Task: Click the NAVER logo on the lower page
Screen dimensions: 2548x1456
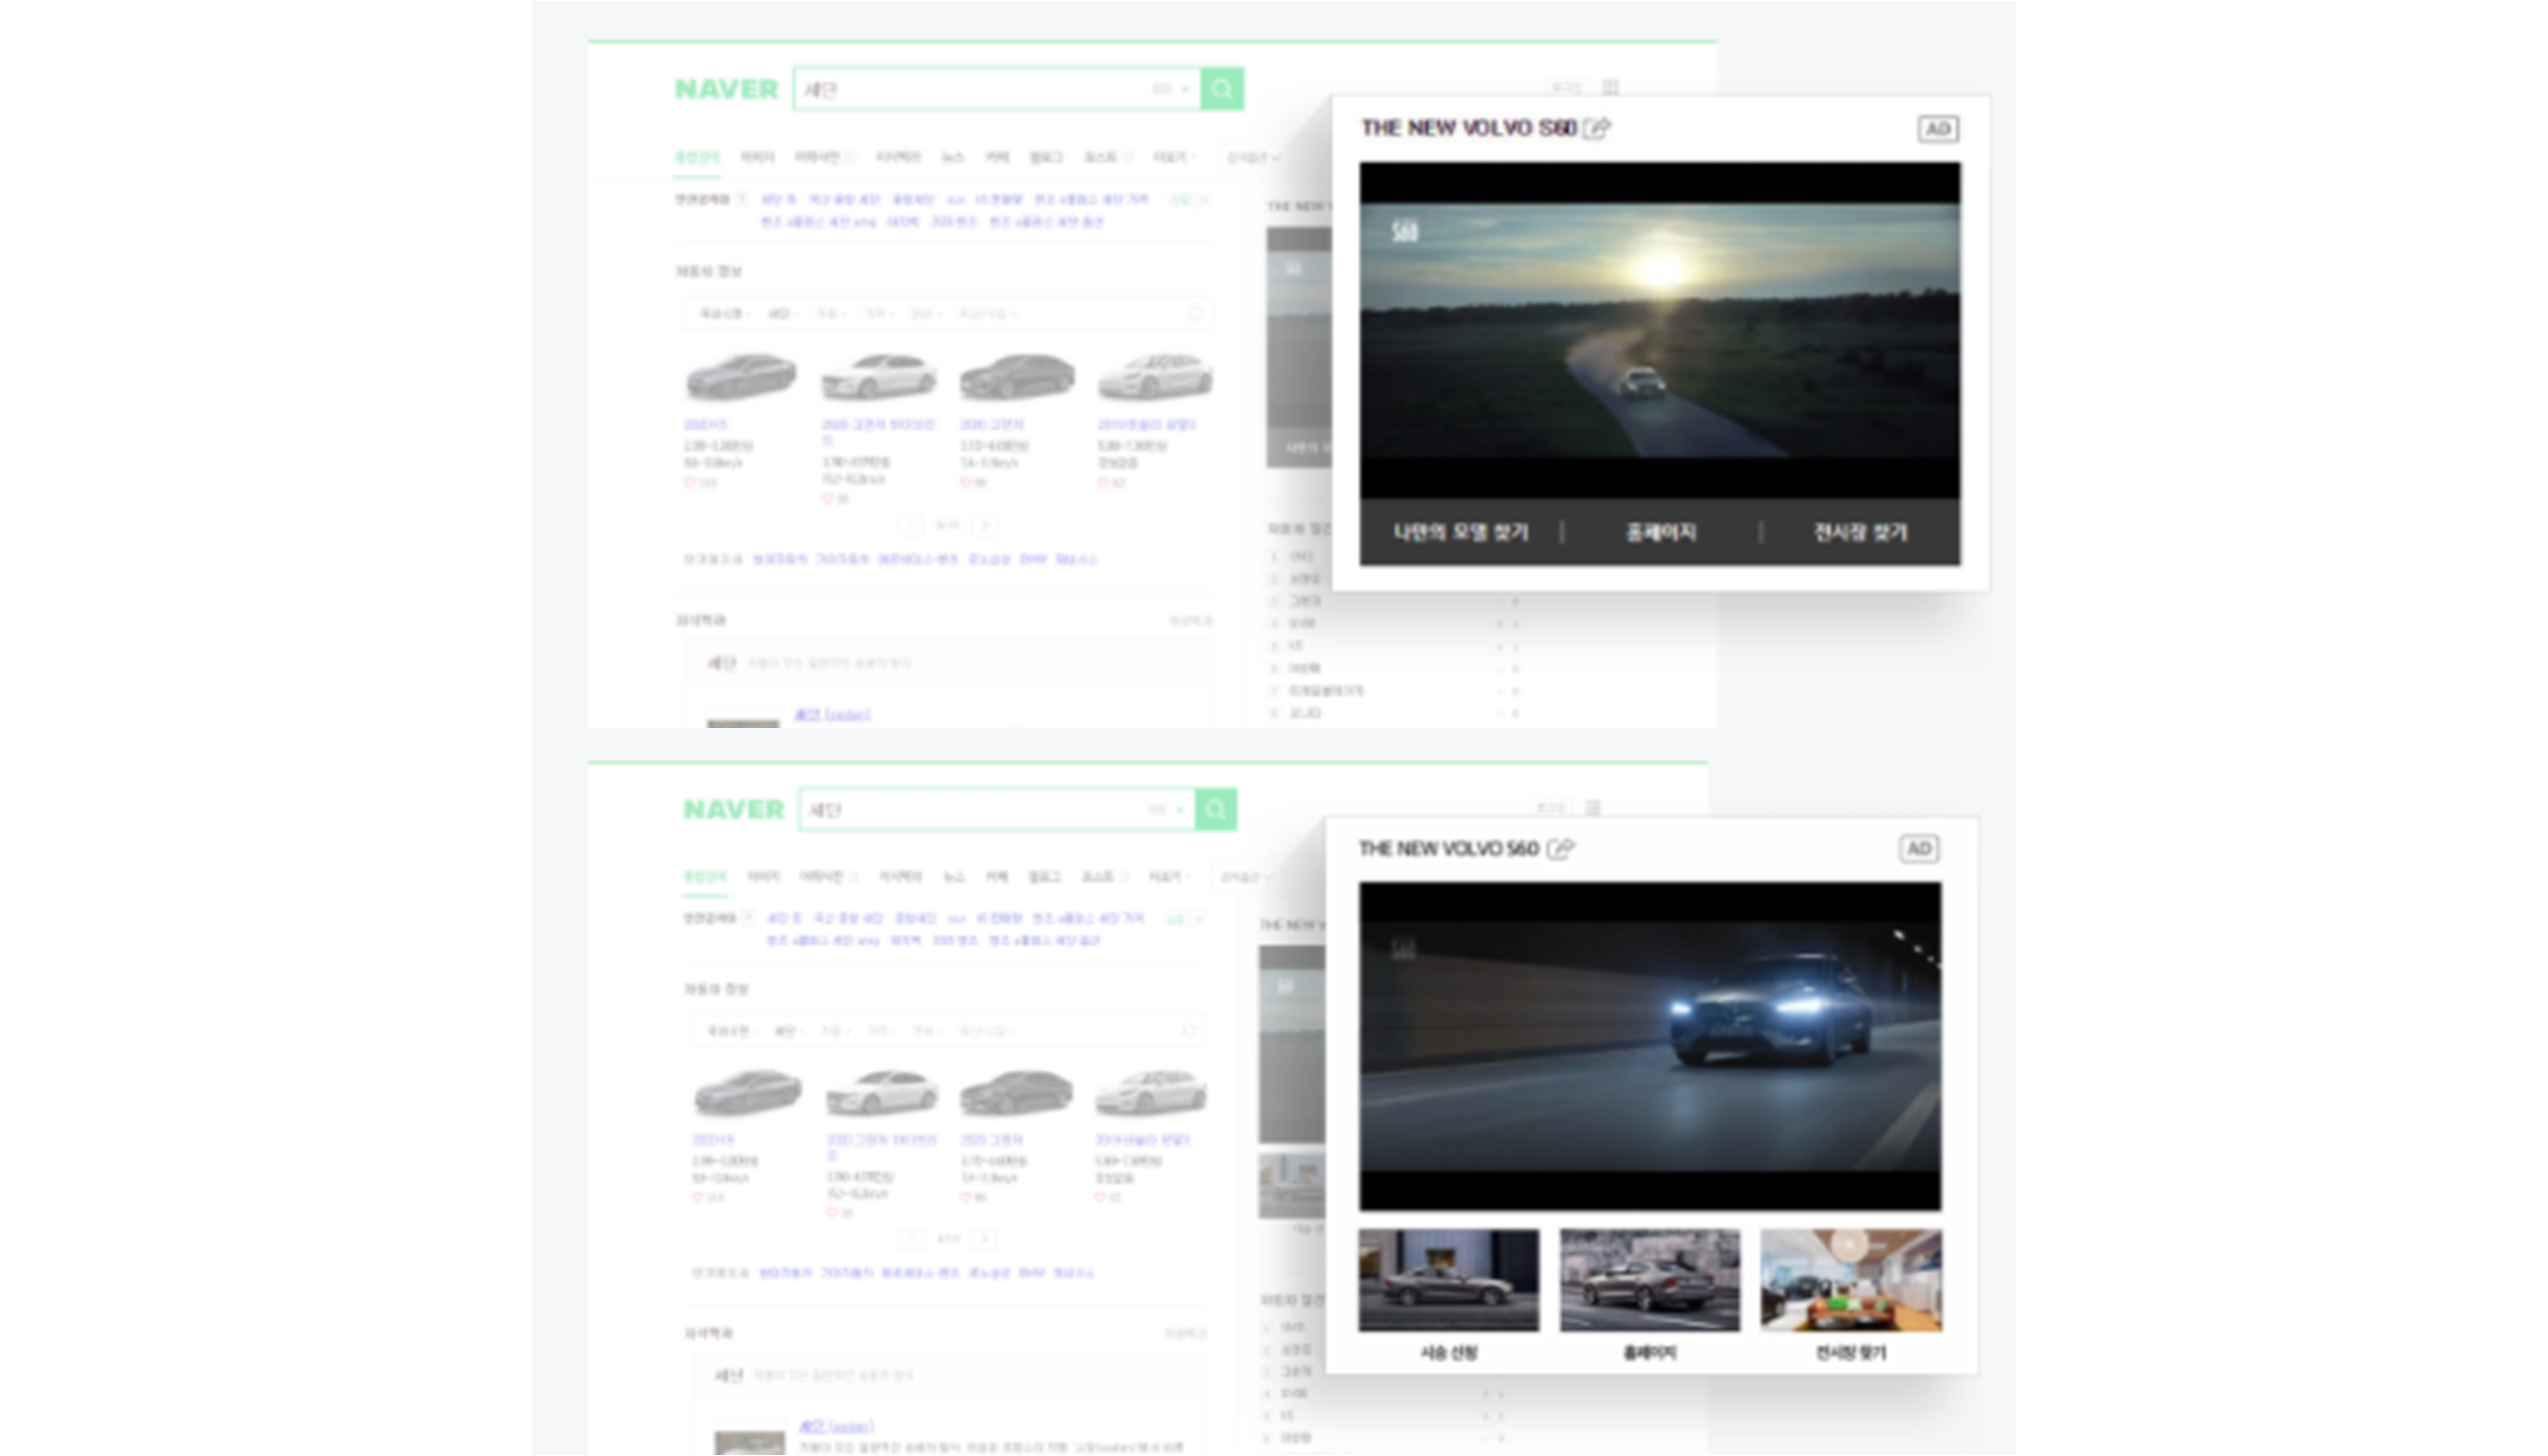Action: point(734,809)
